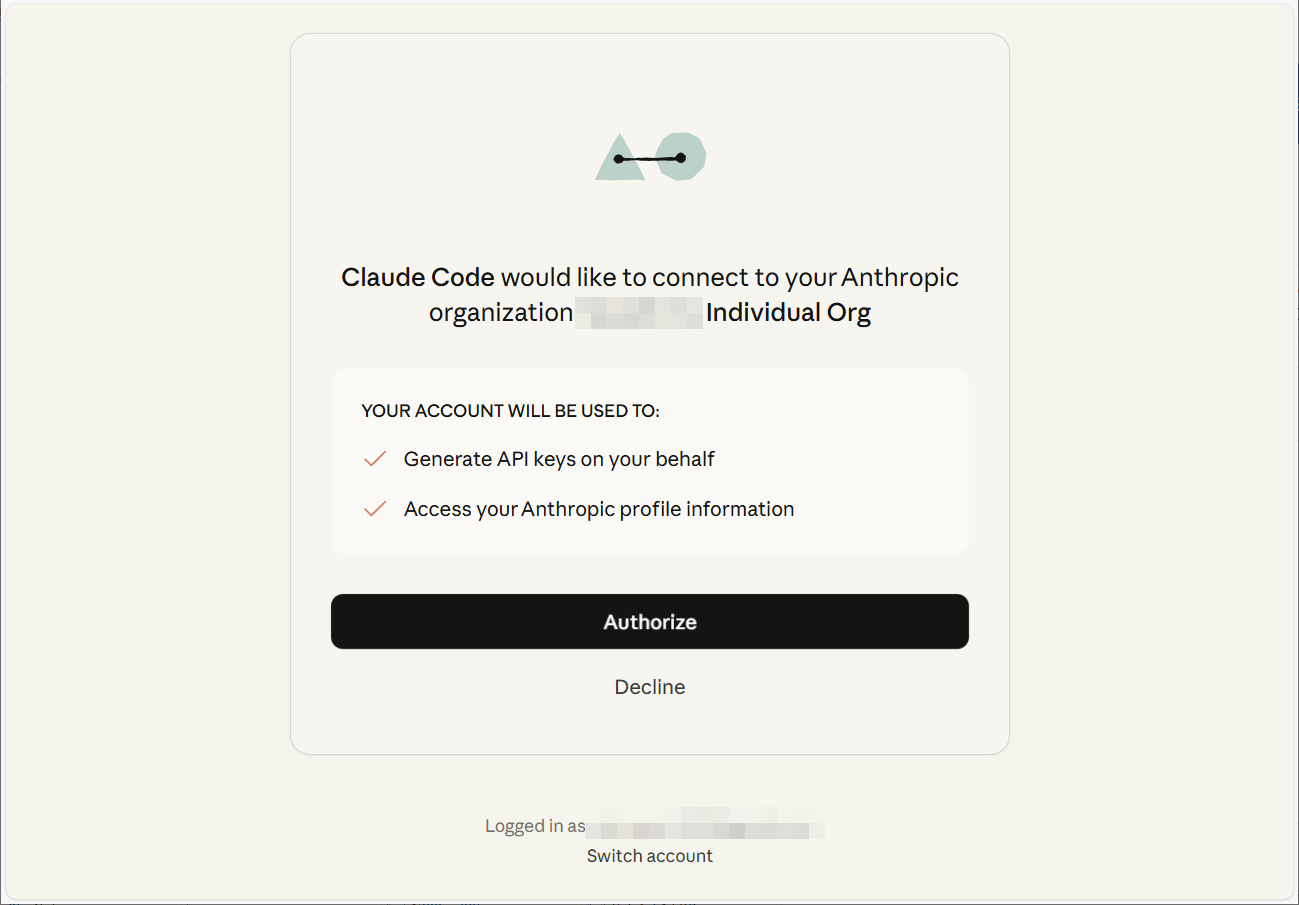Decline the connection request

click(650, 687)
